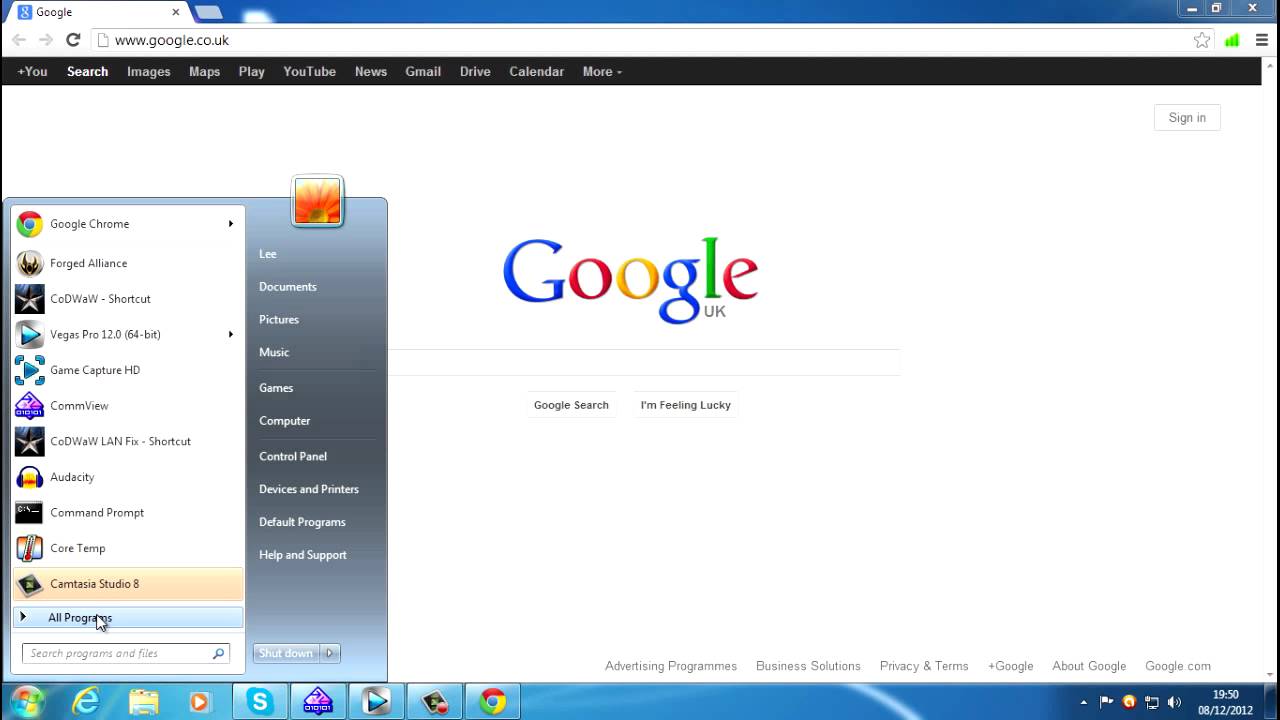Screen dimensions: 1280x720
Task: Launch Audacity from Start menu
Action: (x=128, y=477)
